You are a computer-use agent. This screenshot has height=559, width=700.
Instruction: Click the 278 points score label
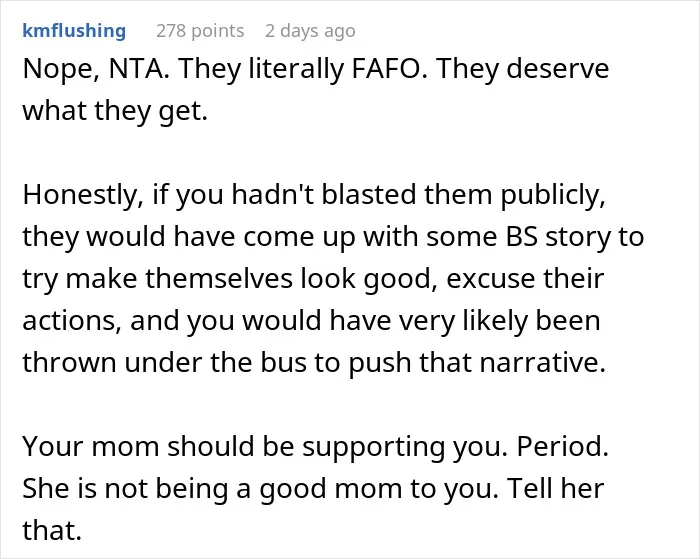pos(200,31)
